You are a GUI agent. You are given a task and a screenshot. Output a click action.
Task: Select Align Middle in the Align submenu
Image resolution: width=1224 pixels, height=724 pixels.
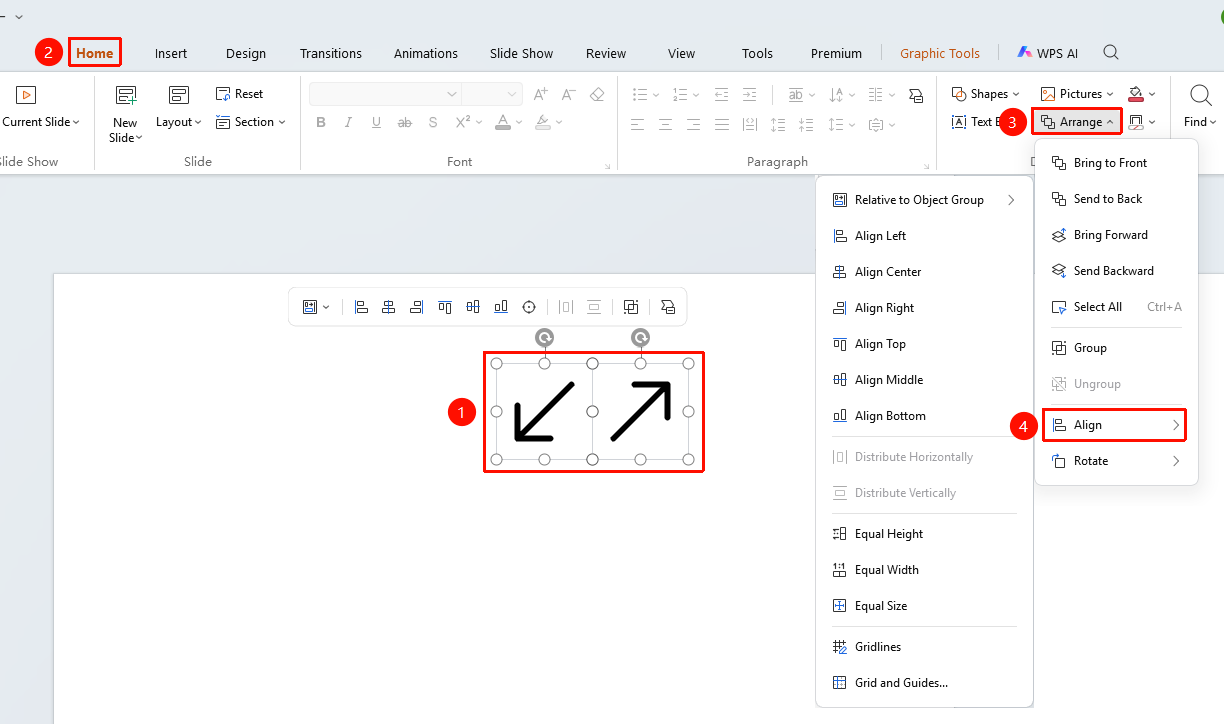coord(924,380)
